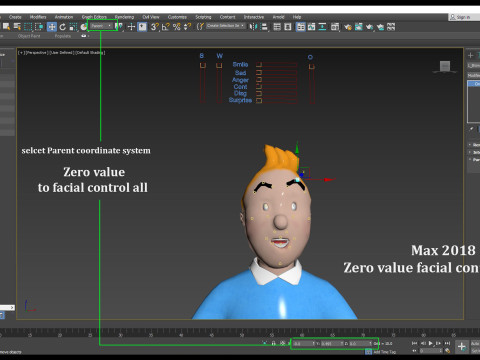
Task: Toggle the Ribbon display icon
Action: tap(301, 27)
